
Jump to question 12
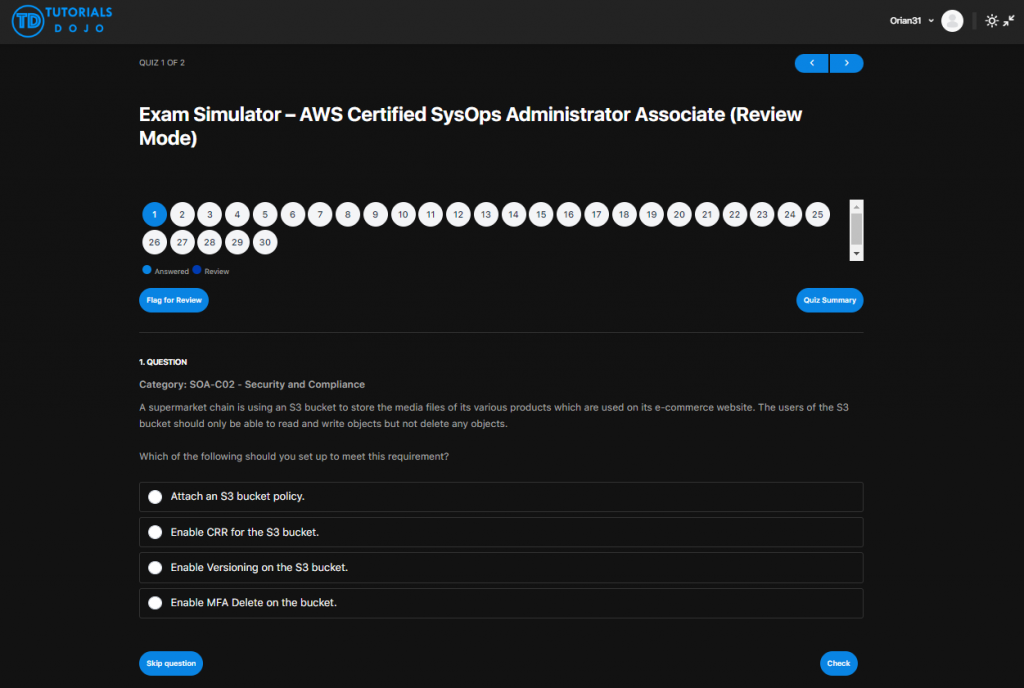(x=458, y=214)
